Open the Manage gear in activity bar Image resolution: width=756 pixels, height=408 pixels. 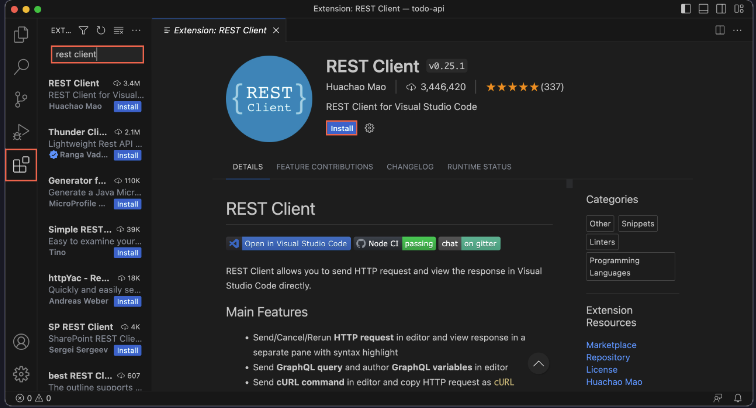click(21, 374)
